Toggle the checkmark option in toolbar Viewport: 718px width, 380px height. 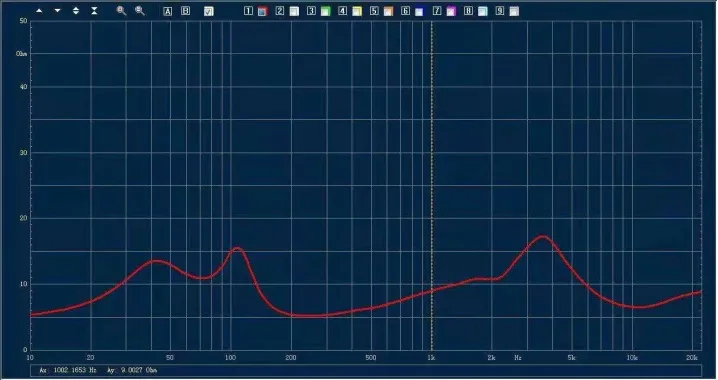coord(208,11)
